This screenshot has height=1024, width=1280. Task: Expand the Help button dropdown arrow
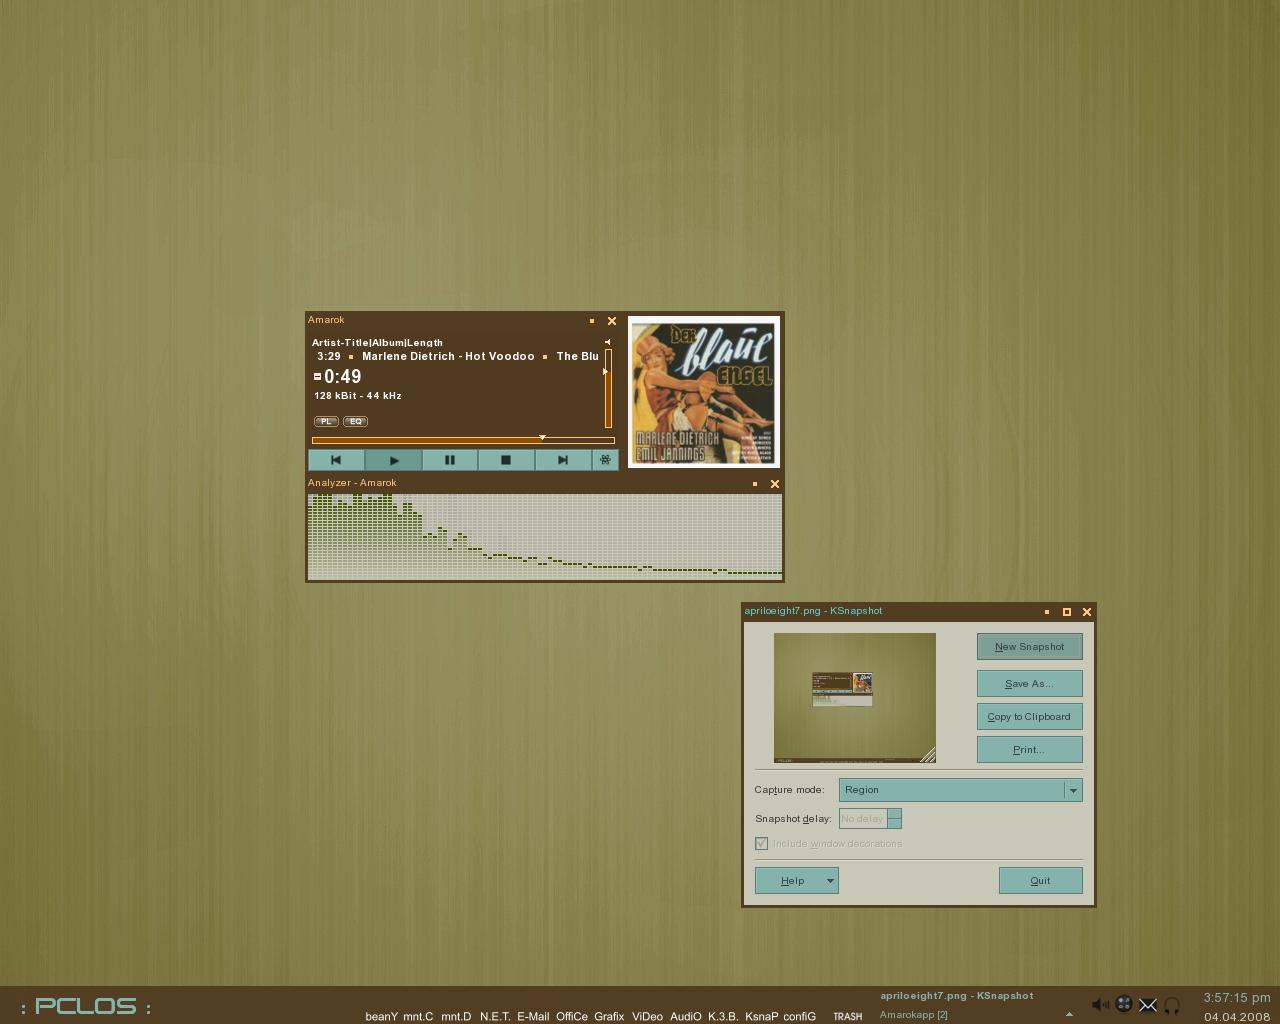(x=830, y=881)
